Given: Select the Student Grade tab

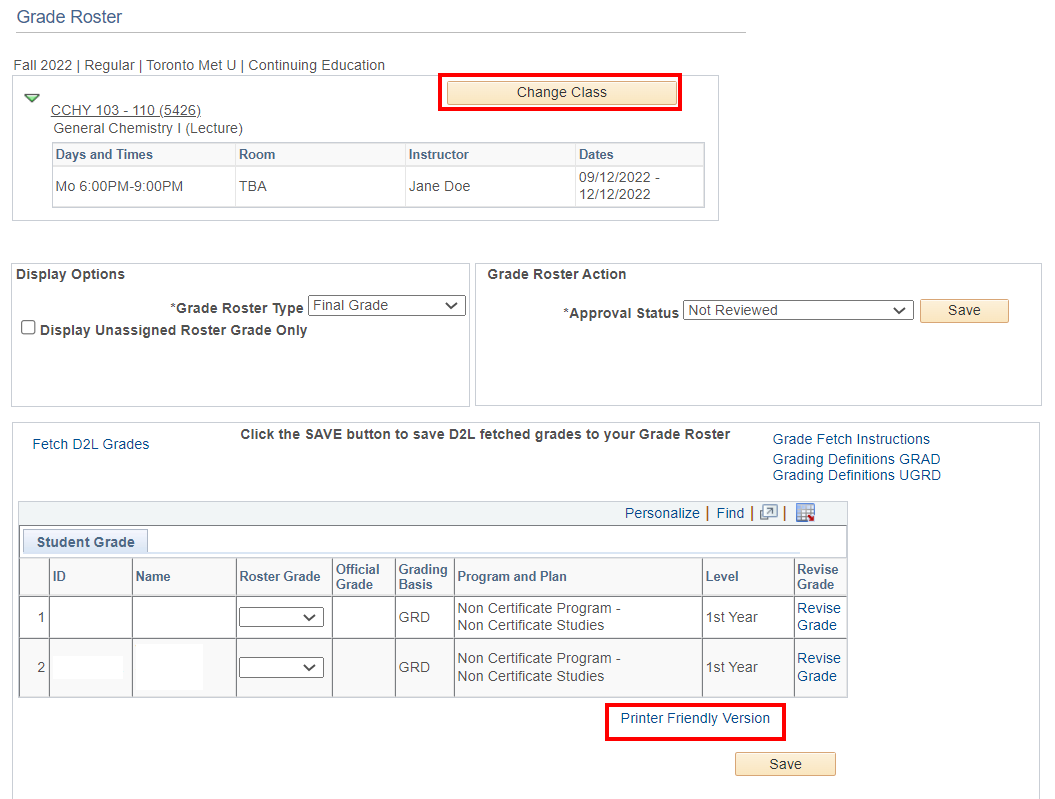Looking at the screenshot, I should pos(86,542).
